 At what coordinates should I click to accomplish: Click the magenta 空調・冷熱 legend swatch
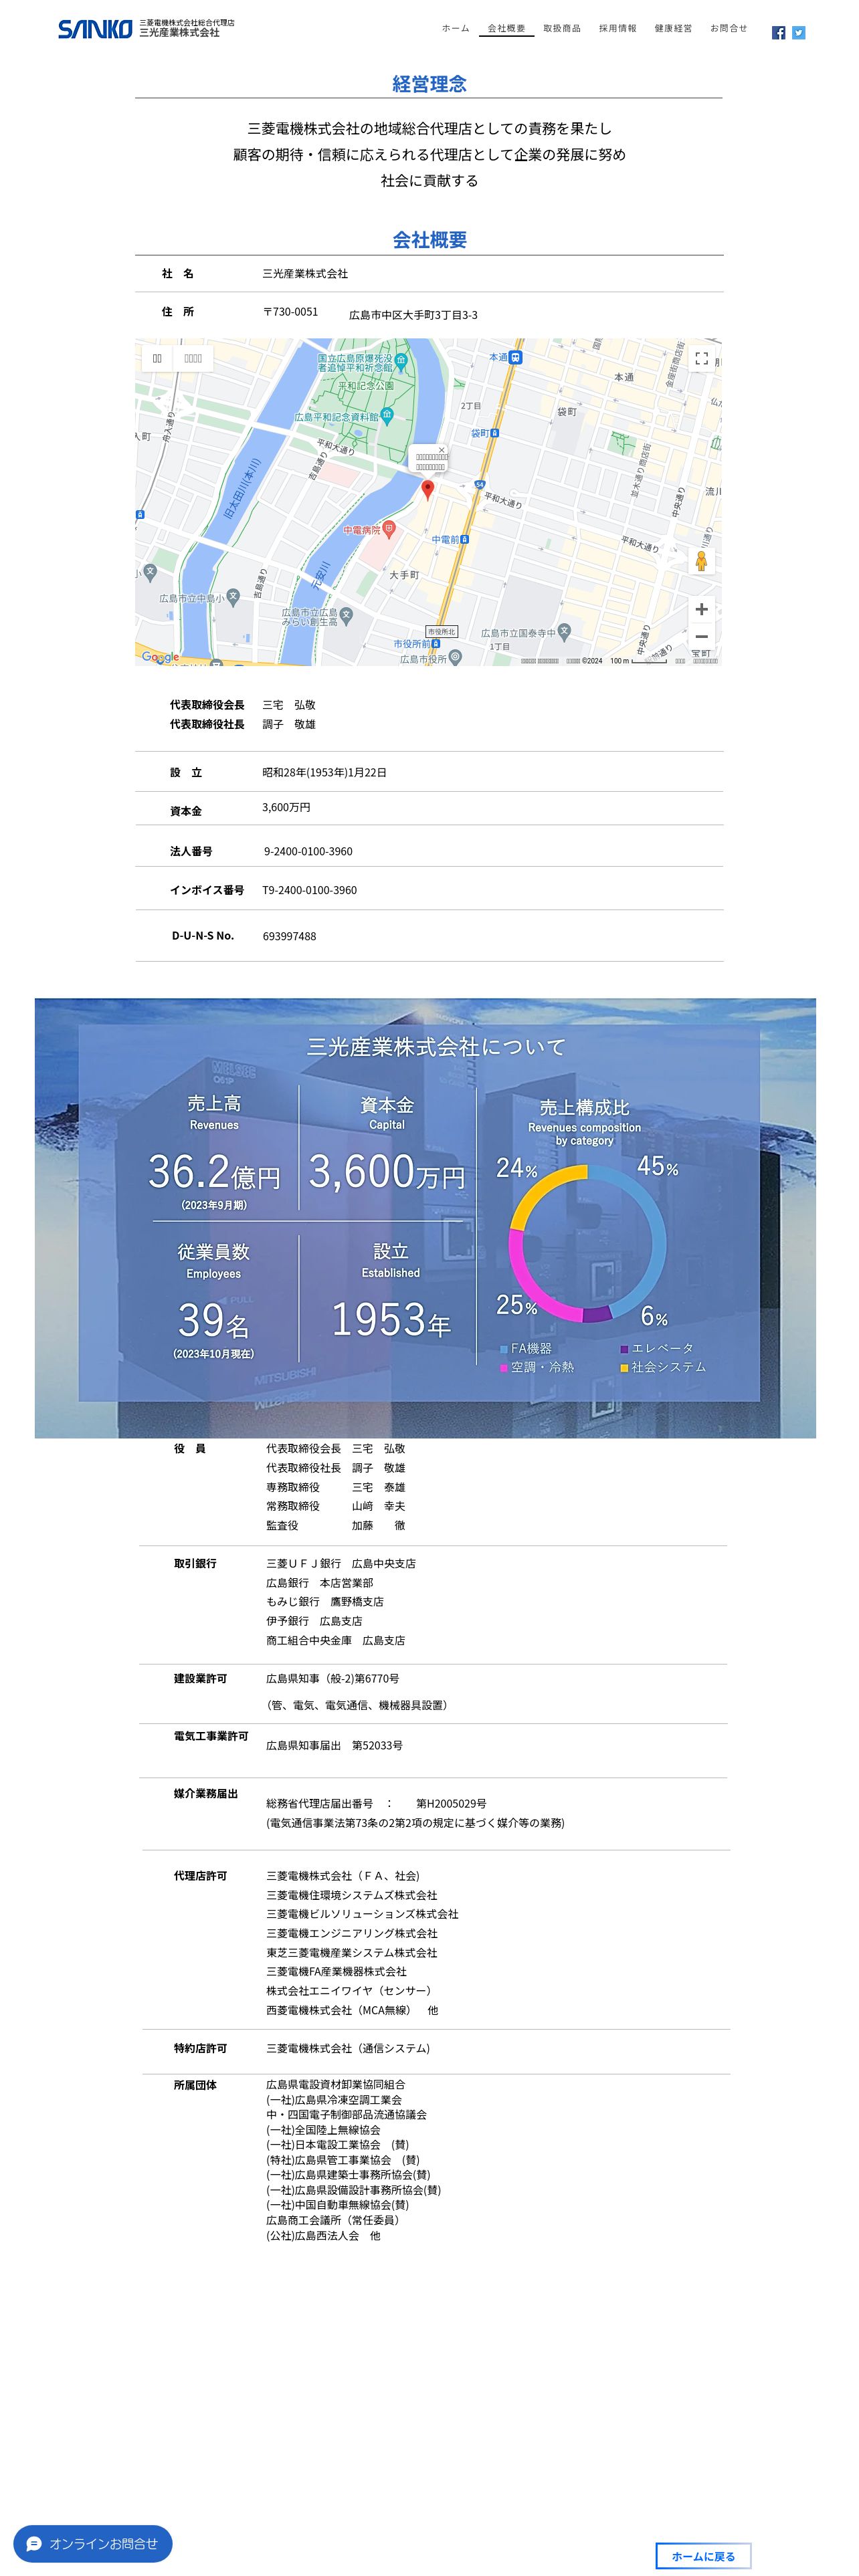pos(504,1367)
